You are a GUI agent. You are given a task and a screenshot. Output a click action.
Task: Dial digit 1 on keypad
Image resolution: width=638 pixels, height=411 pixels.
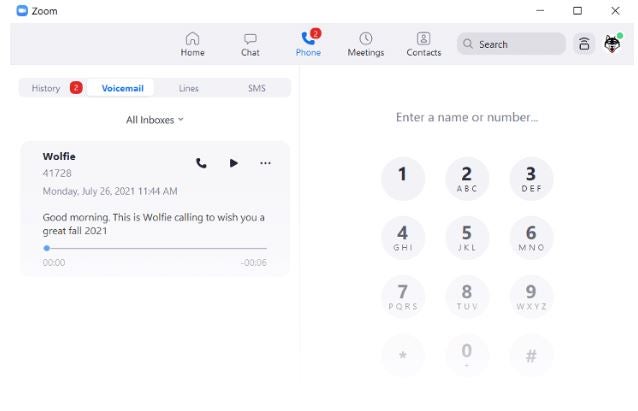coord(403,179)
